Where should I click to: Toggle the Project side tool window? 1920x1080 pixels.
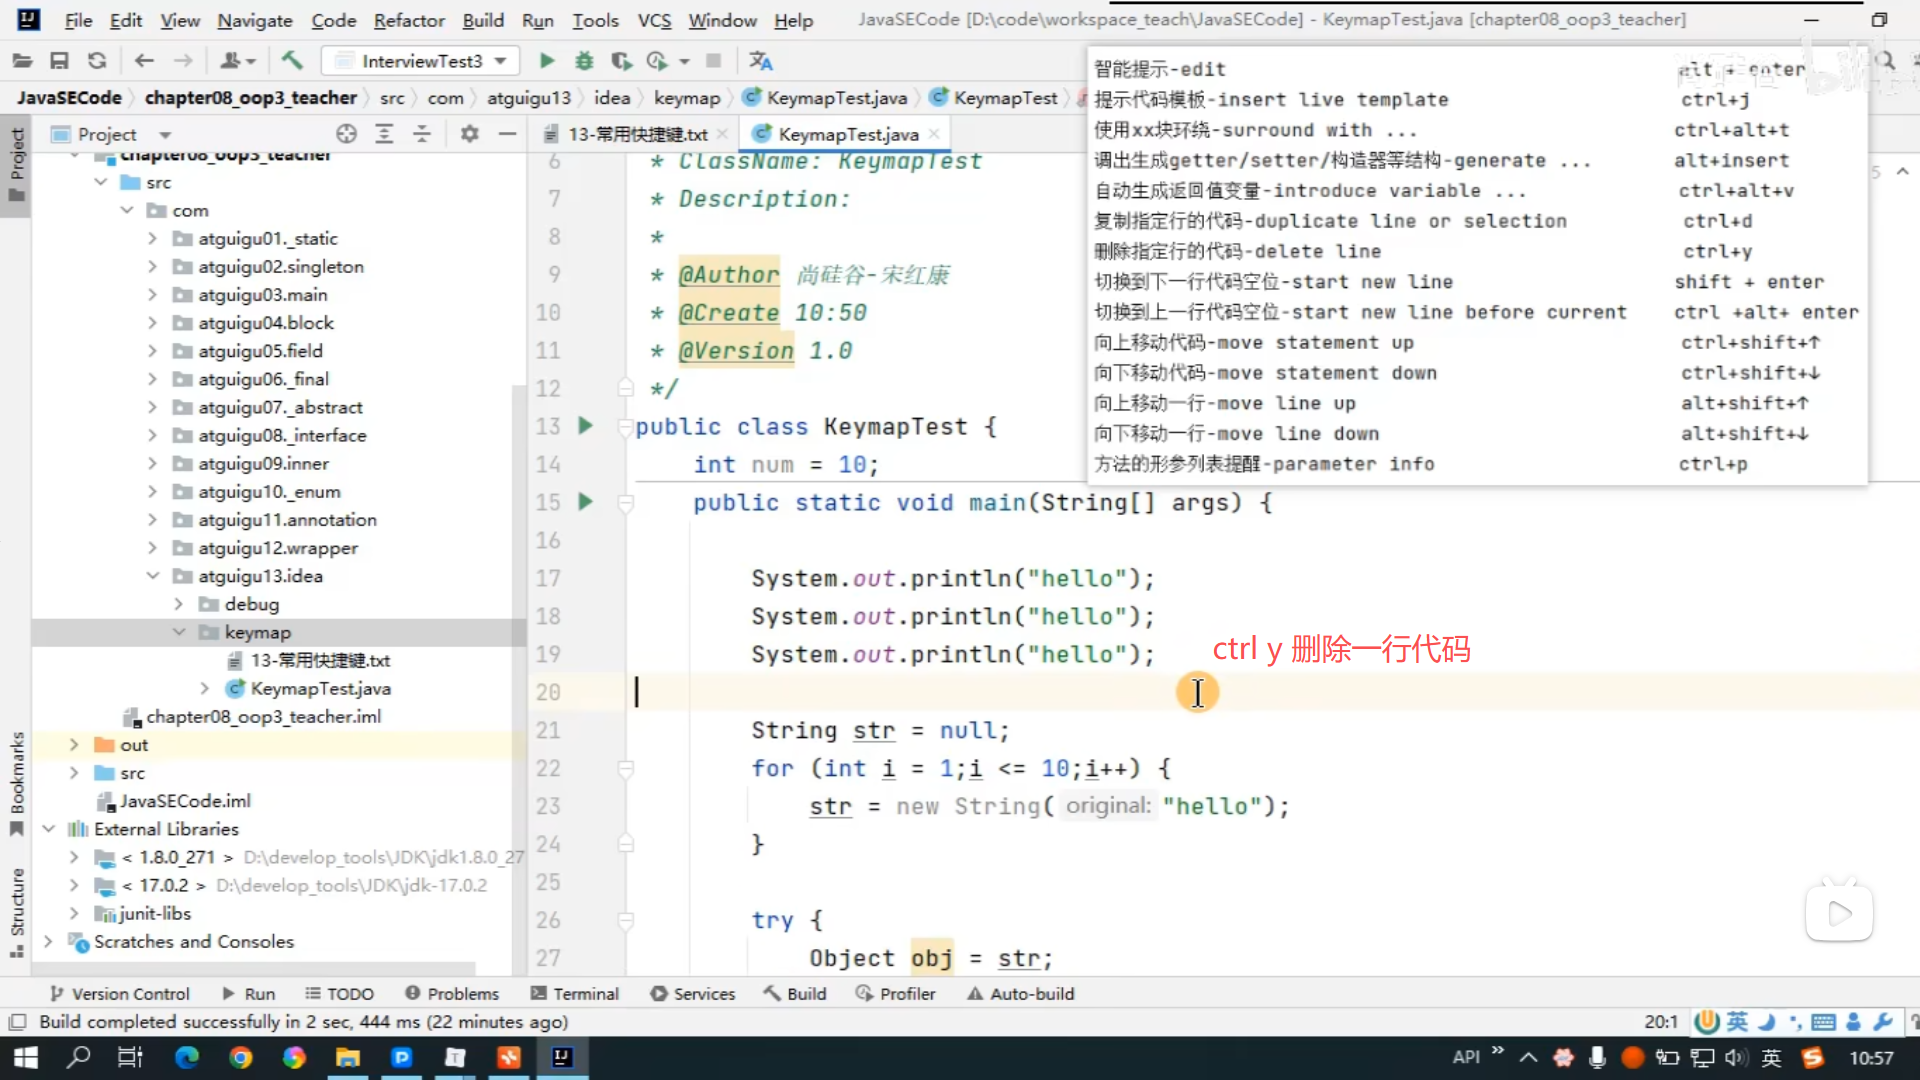pyautogui.click(x=17, y=162)
